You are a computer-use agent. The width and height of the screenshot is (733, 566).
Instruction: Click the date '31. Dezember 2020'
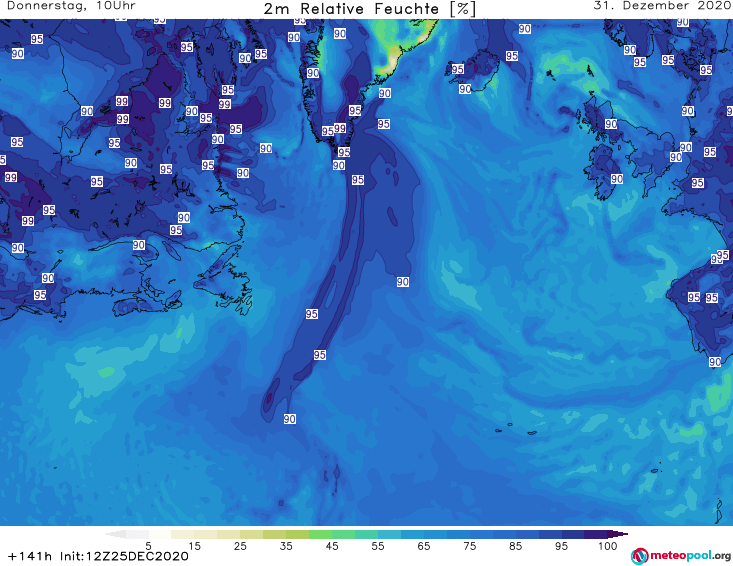pyautogui.click(x=663, y=6)
